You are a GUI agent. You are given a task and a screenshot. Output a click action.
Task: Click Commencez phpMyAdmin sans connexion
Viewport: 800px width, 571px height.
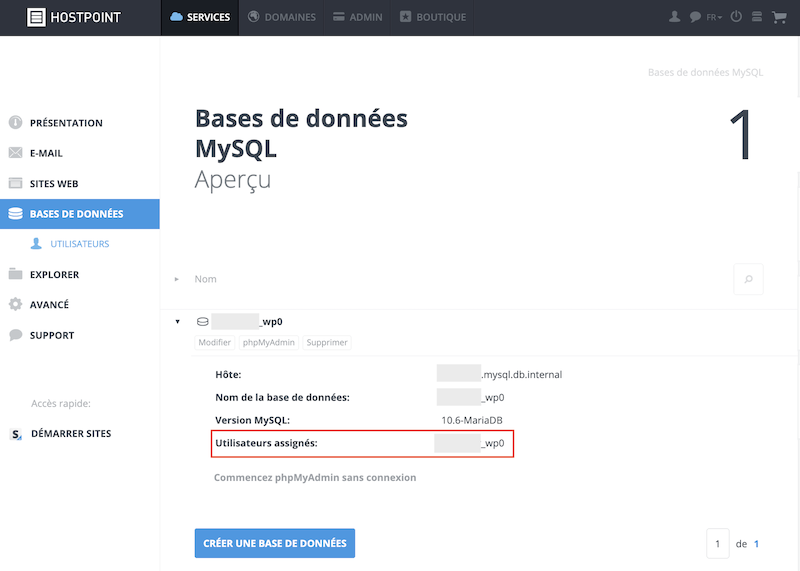point(315,478)
